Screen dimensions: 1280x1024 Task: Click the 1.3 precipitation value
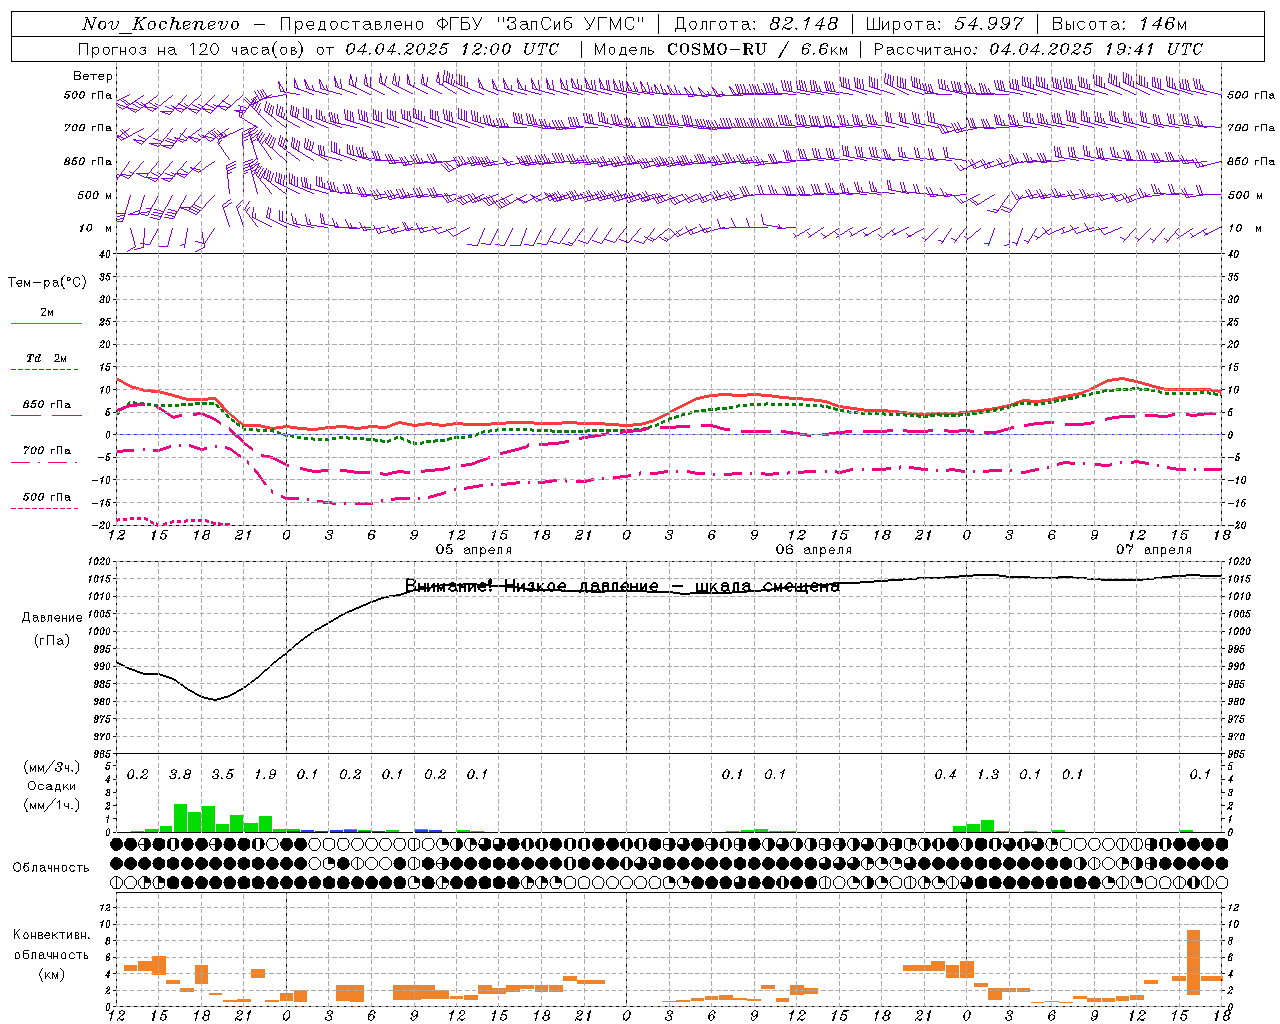[x=988, y=775]
